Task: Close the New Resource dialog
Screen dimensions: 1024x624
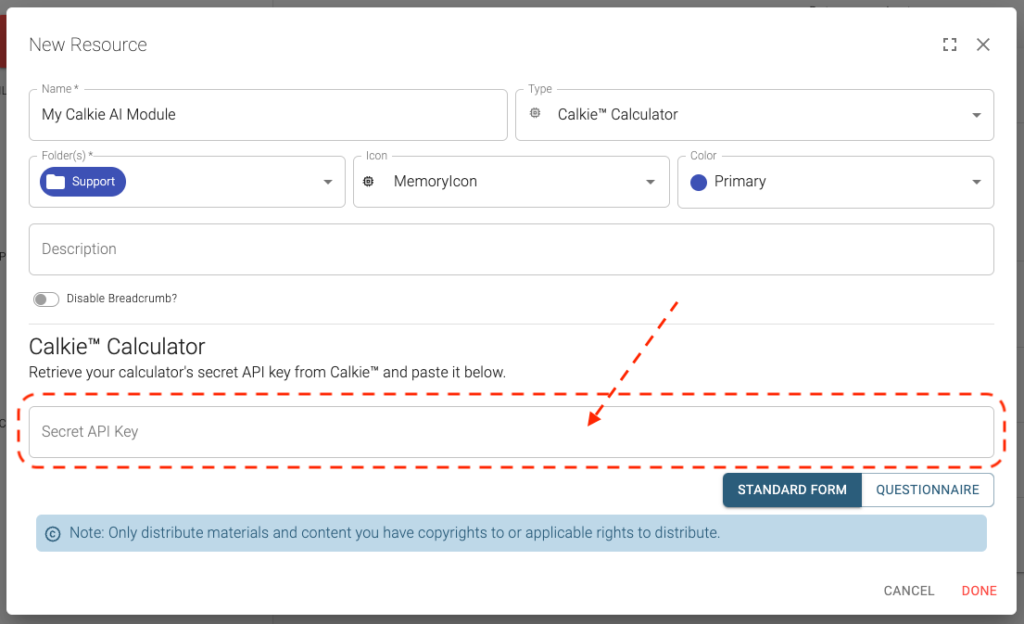Action: [983, 45]
